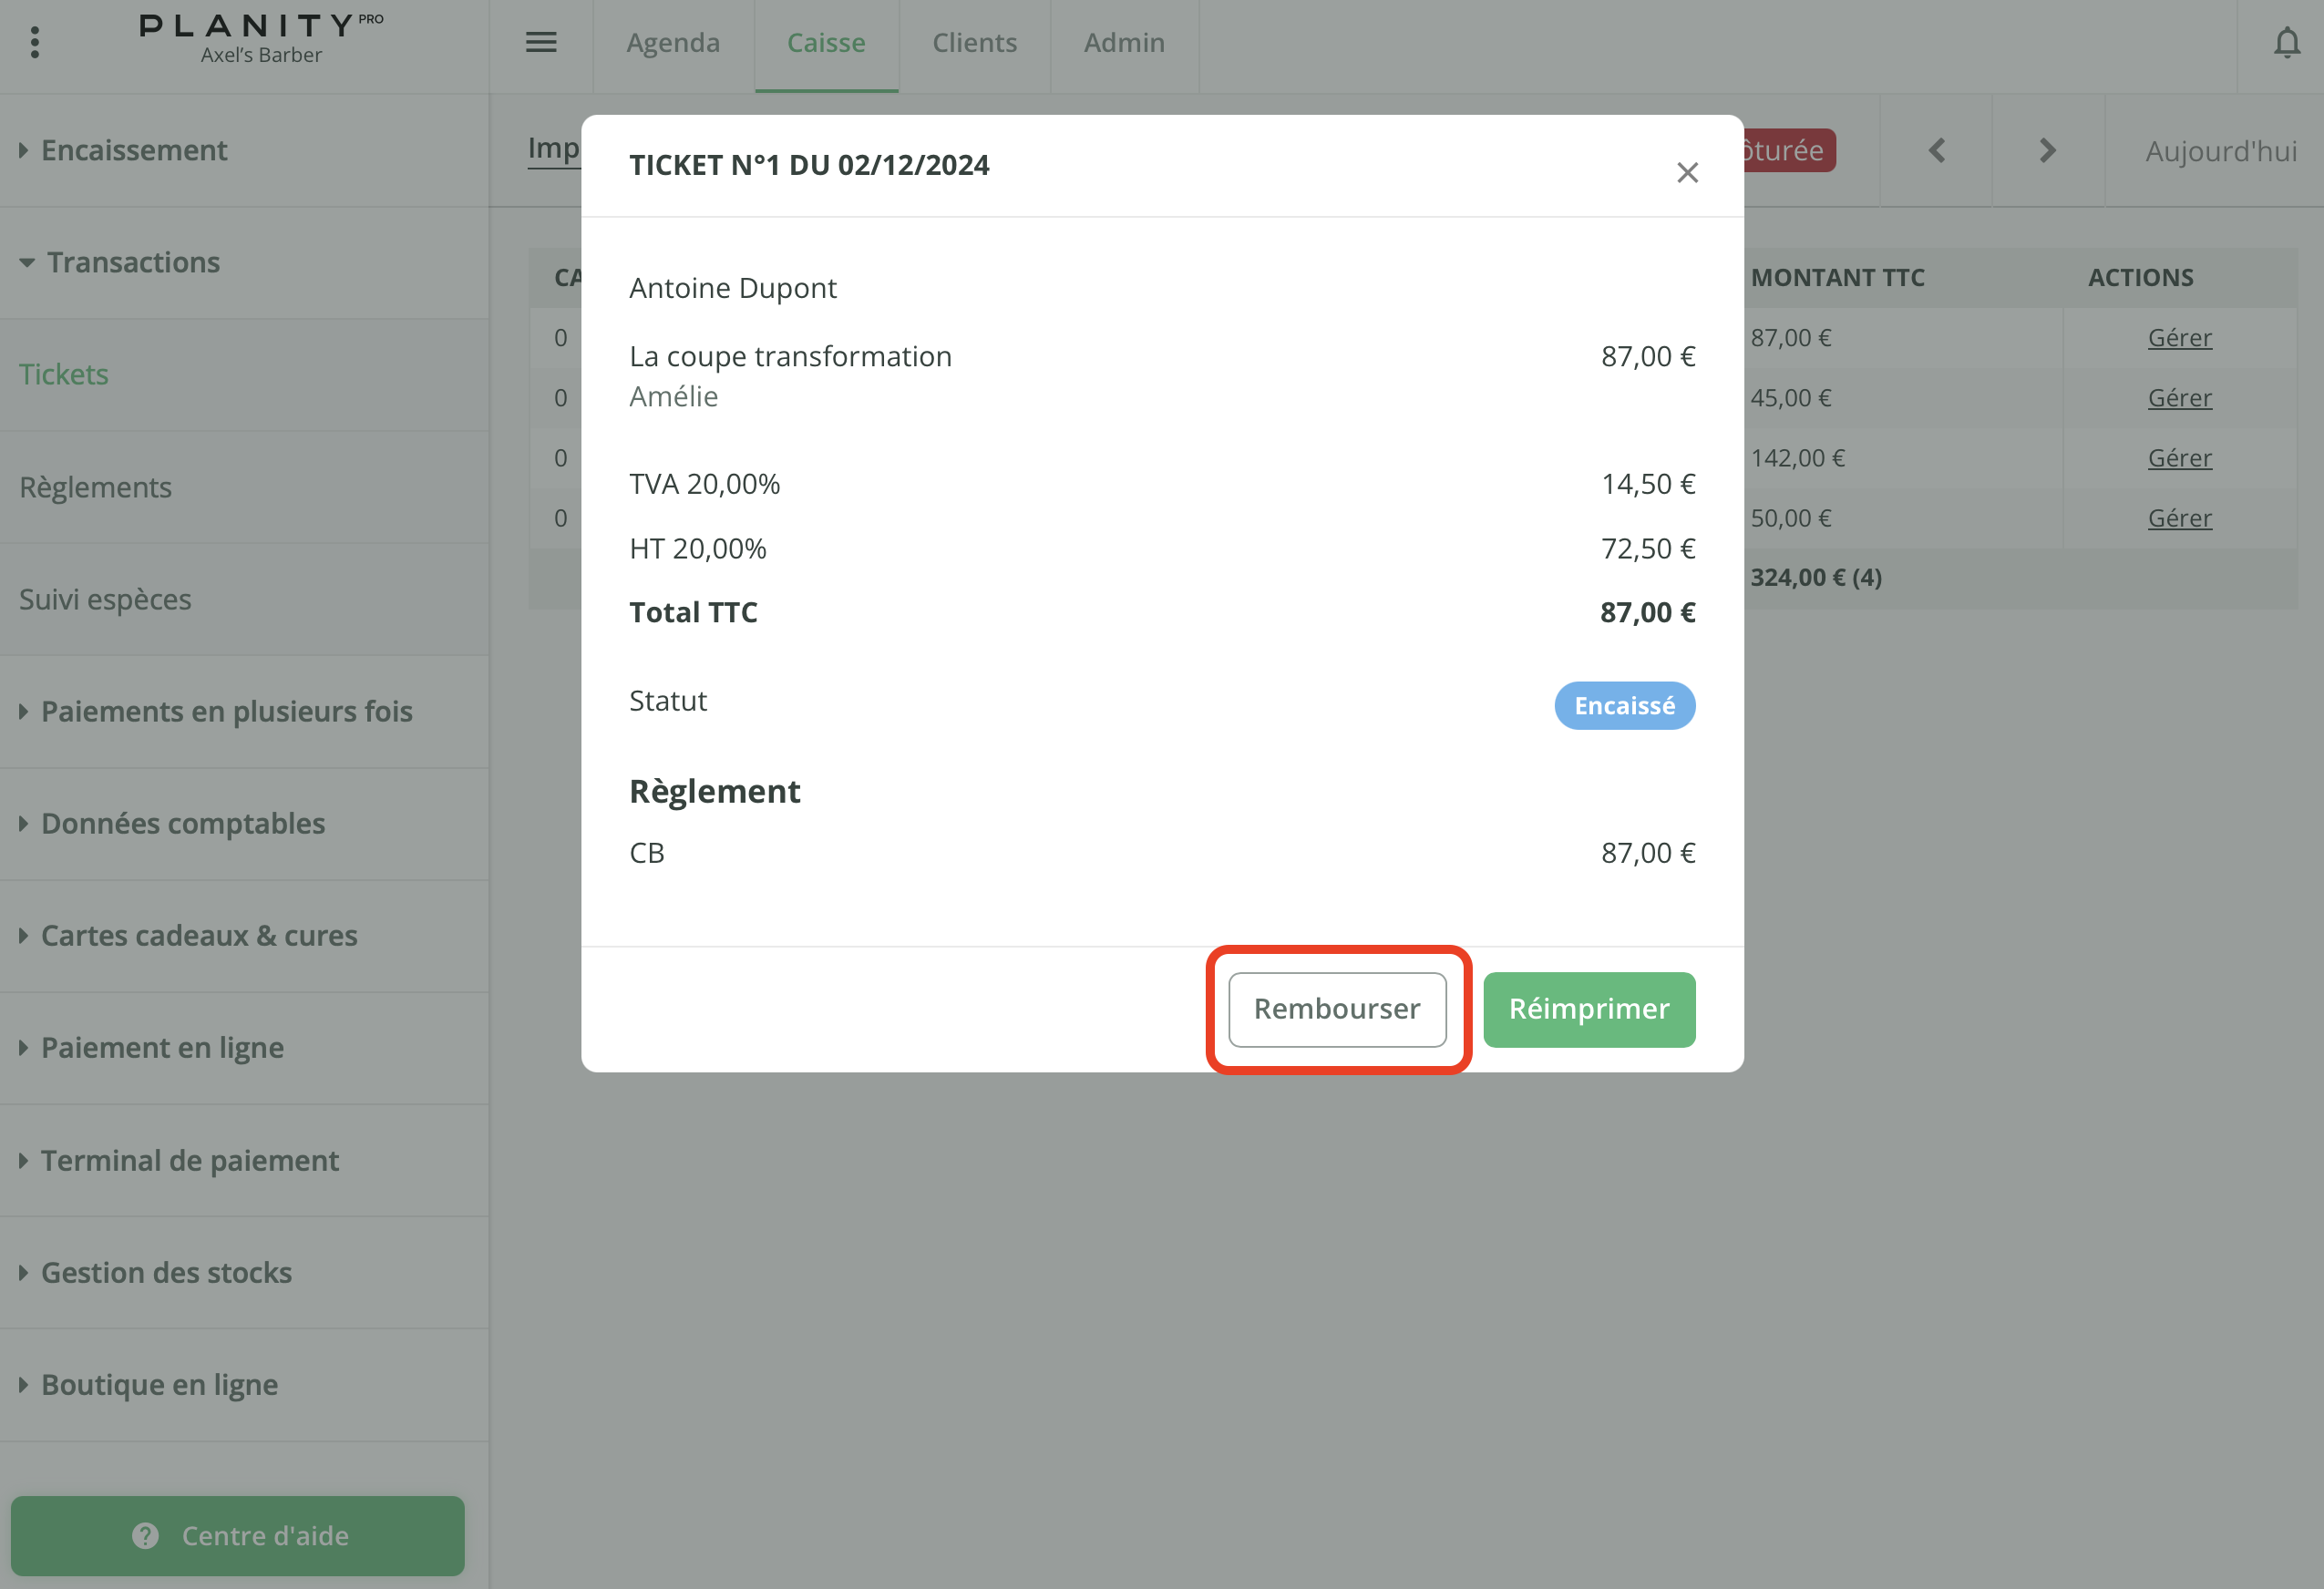Go to previous day arrow
2324x1589 pixels.
tap(1936, 151)
